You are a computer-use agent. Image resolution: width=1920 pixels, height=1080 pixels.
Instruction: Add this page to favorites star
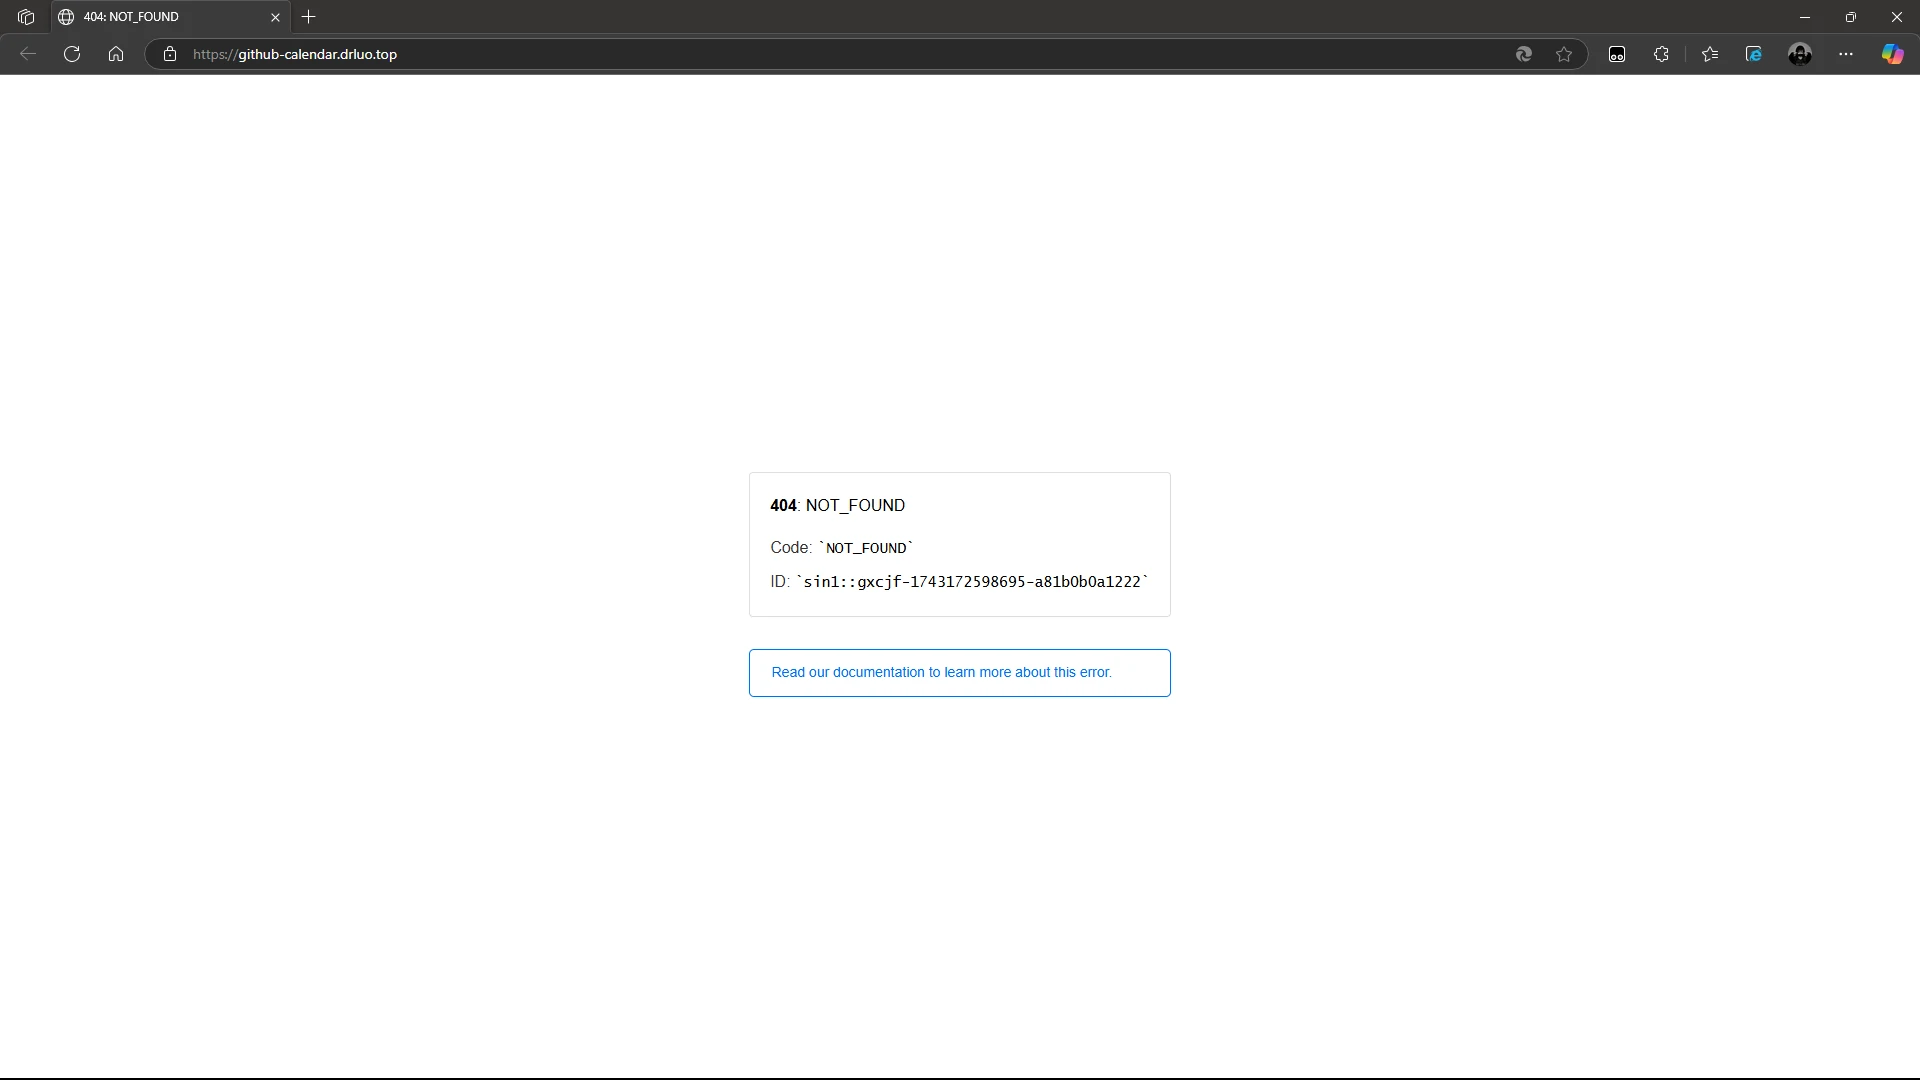(1564, 54)
